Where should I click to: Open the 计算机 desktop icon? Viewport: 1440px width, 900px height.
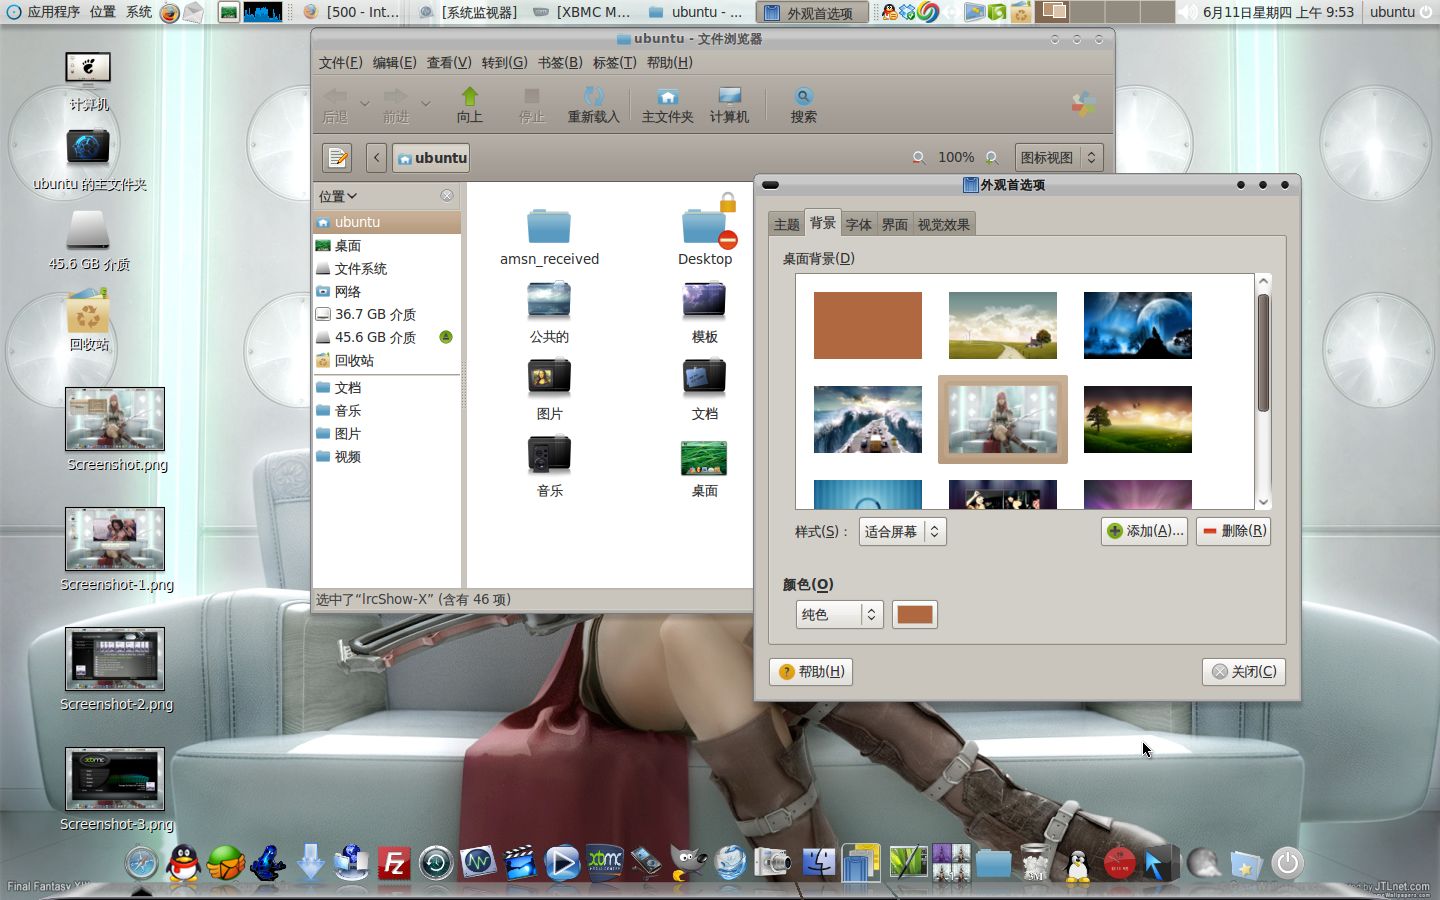[x=88, y=82]
